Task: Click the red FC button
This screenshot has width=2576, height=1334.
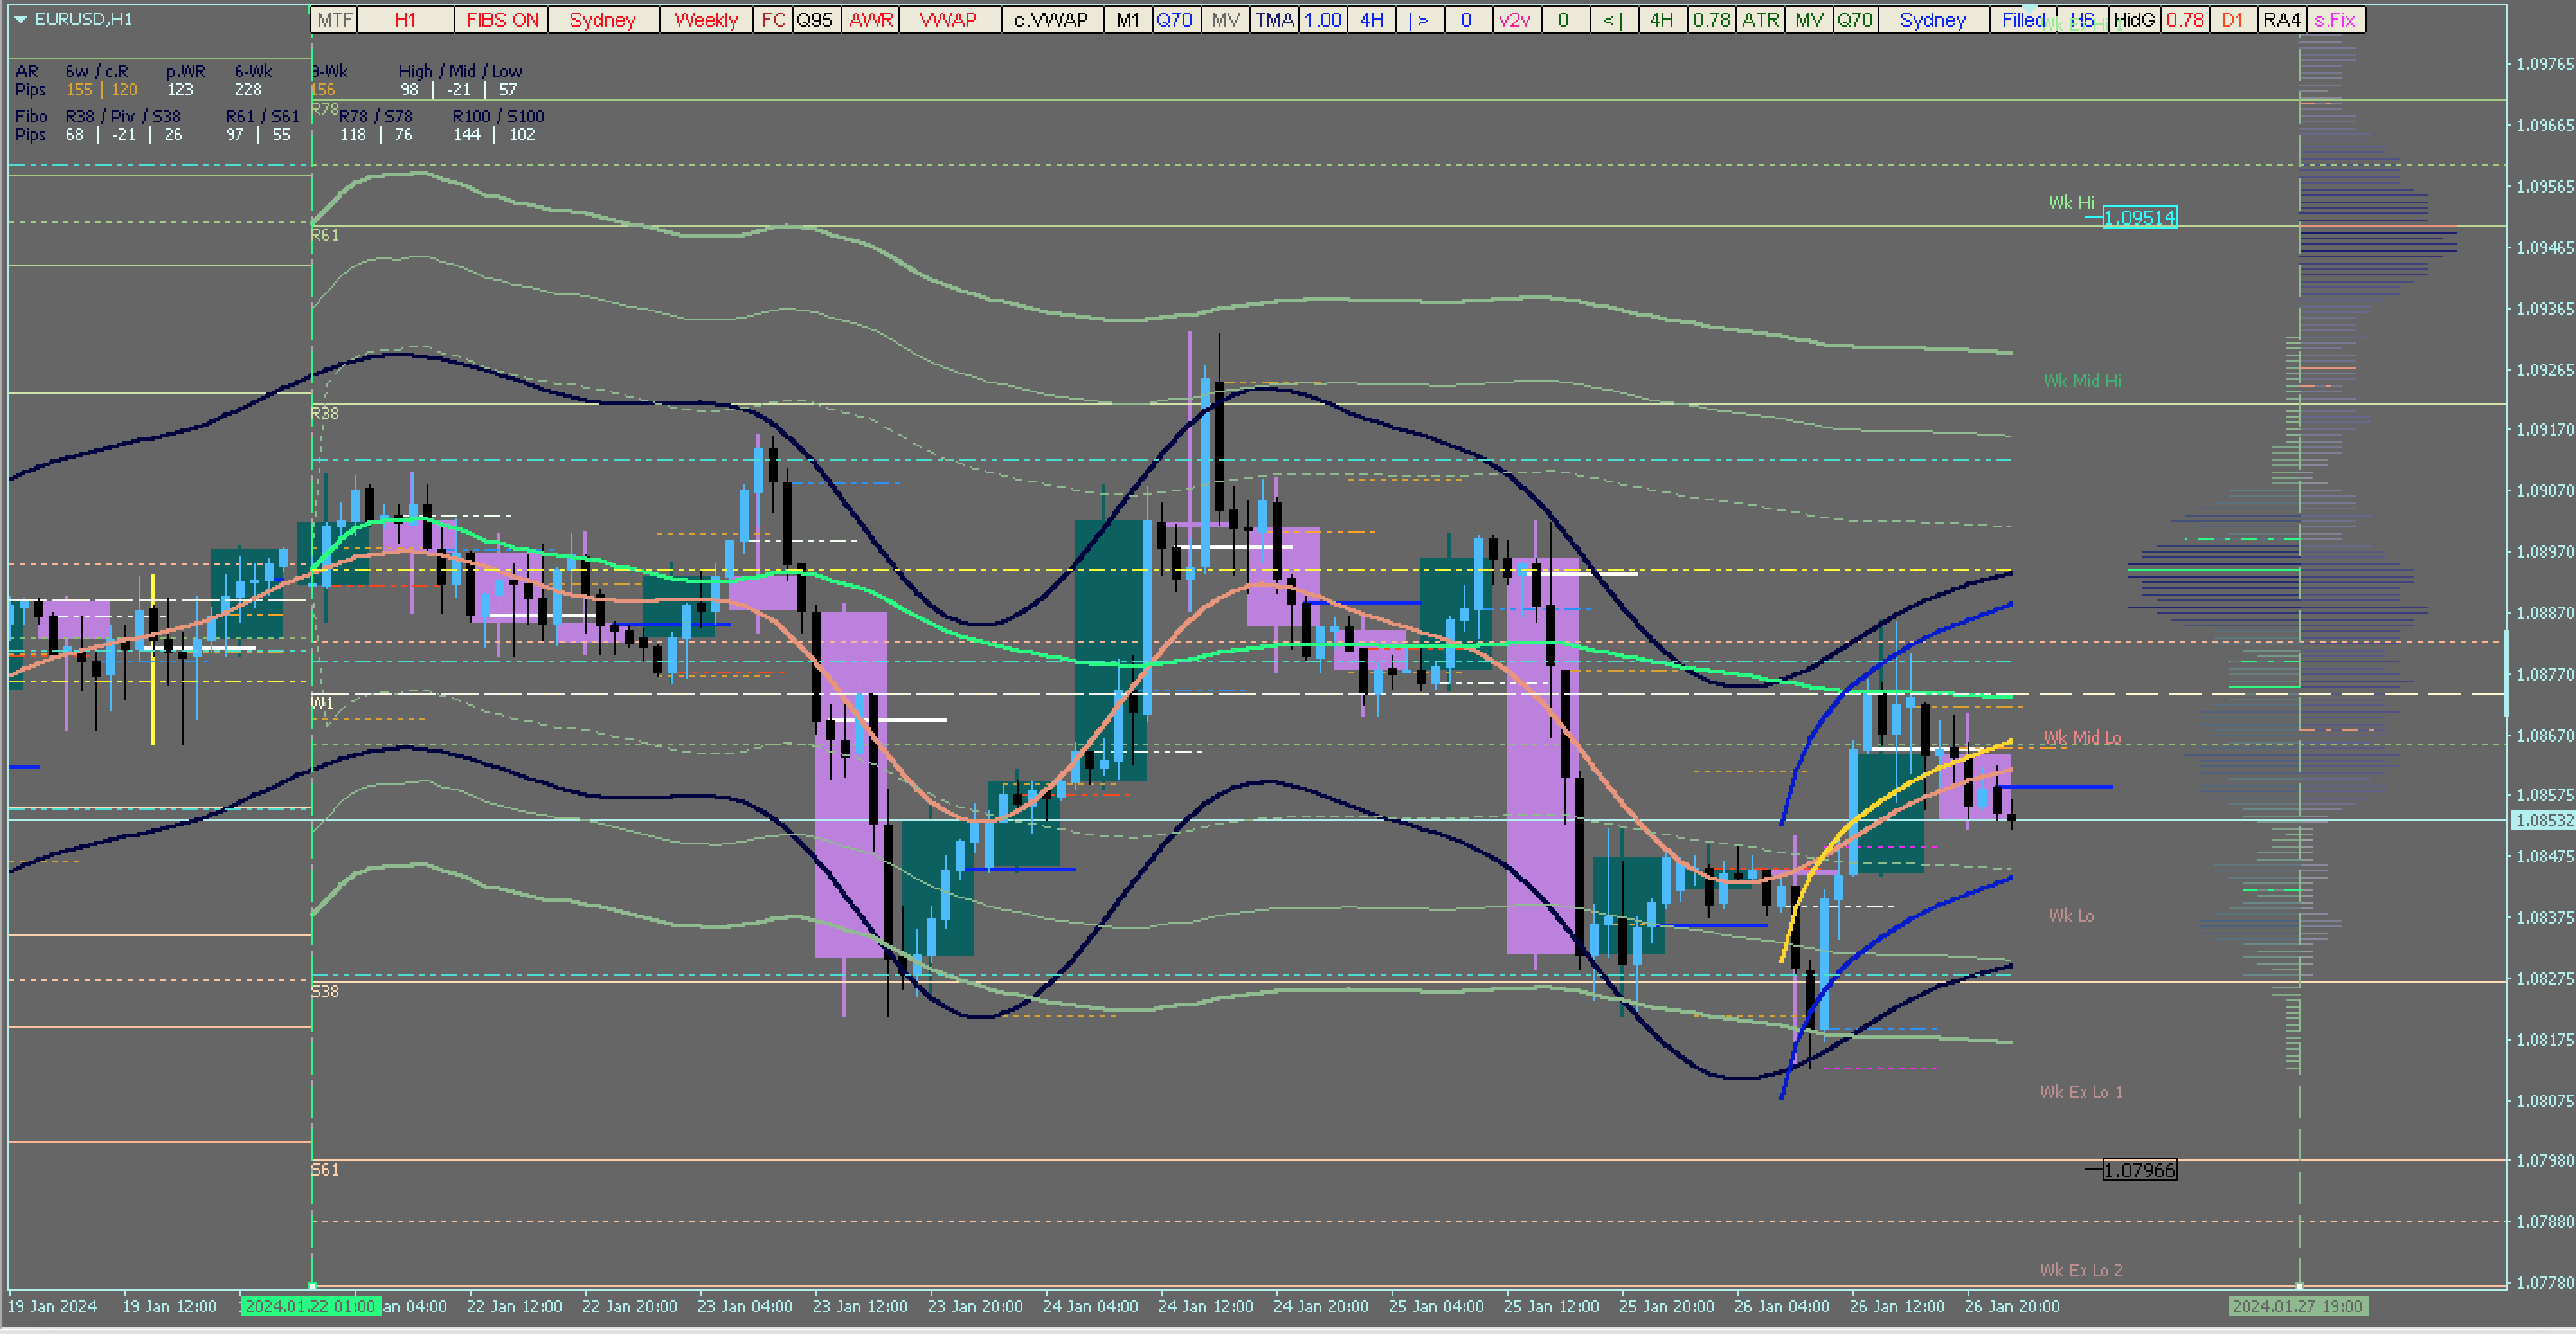Action: click(773, 20)
